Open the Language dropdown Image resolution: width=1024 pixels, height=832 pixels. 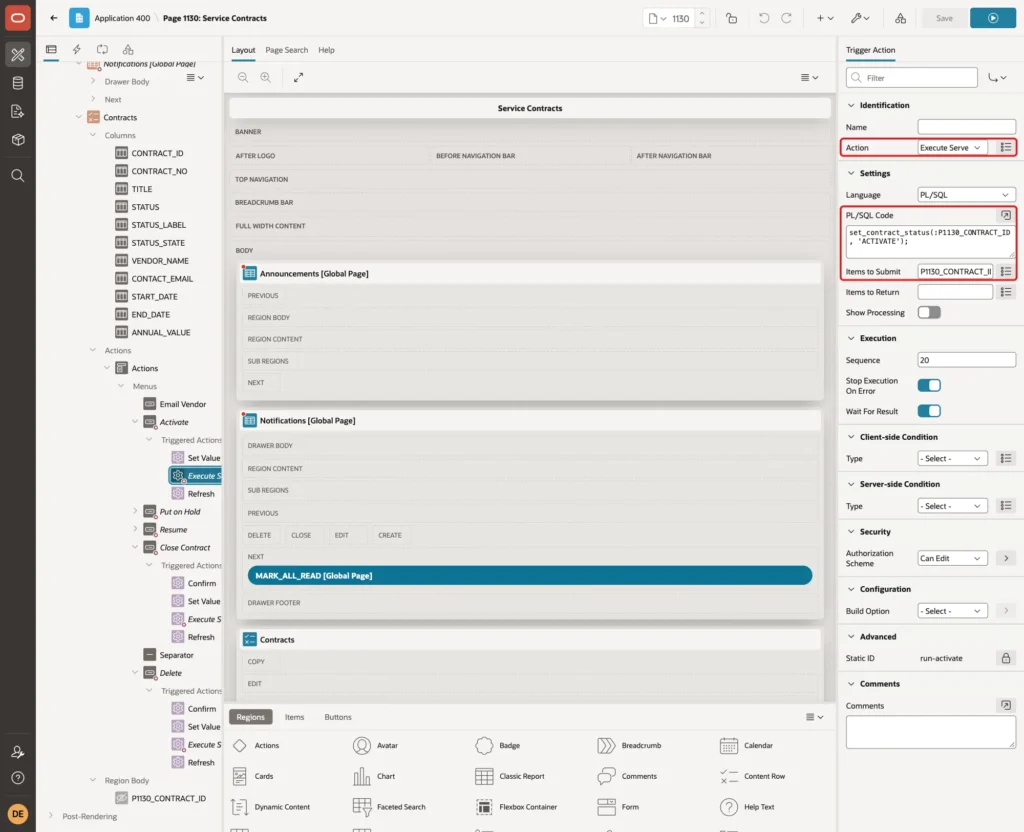coord(966,195)
